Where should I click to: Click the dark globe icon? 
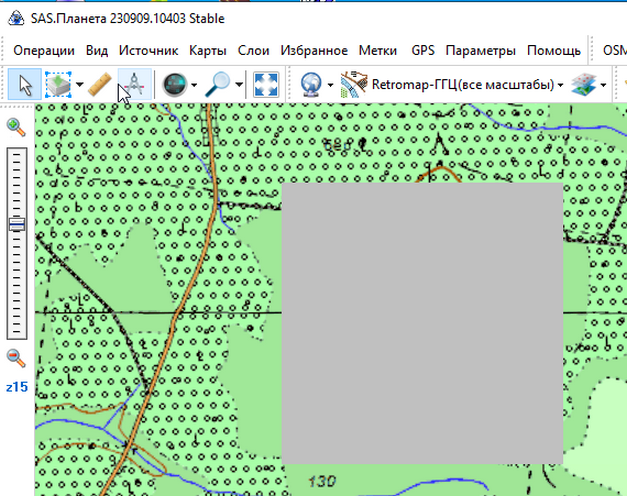174,85
